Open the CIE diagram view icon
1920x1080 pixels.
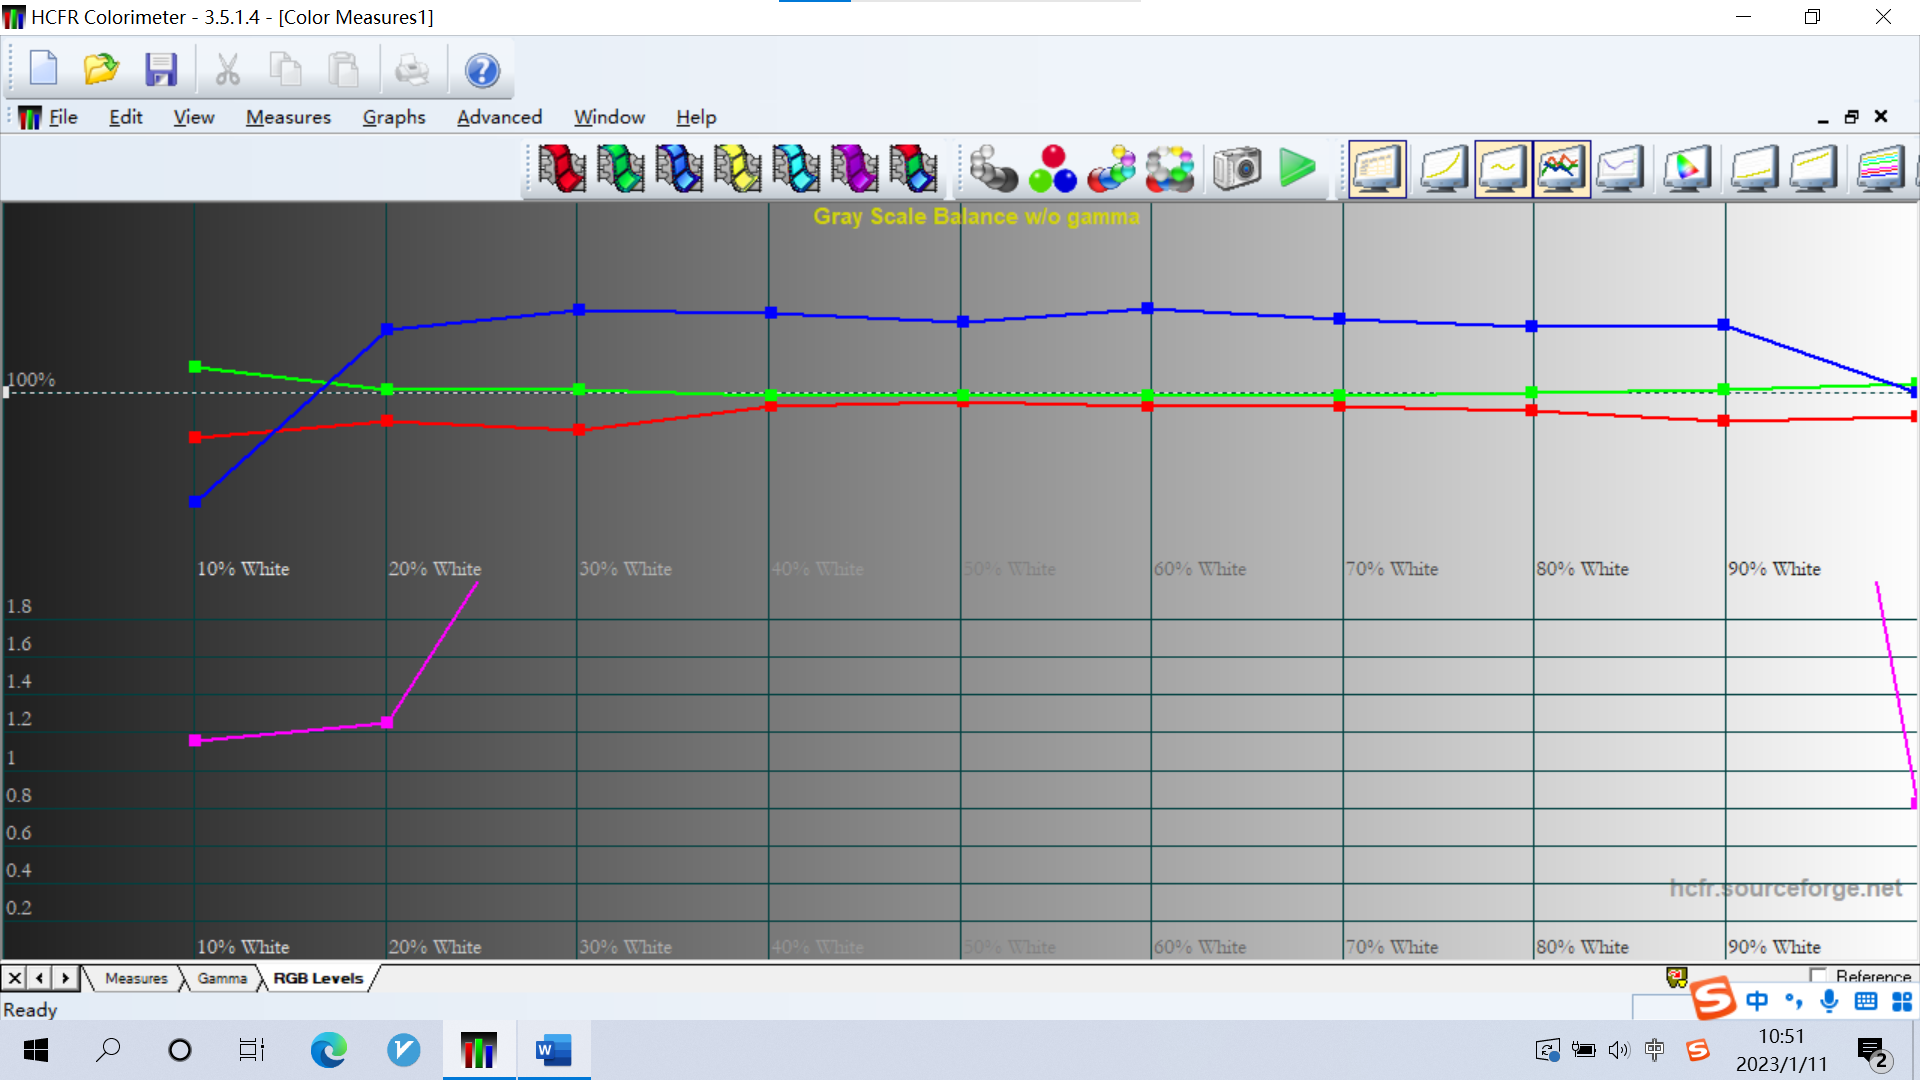(x=1686, y=168)
